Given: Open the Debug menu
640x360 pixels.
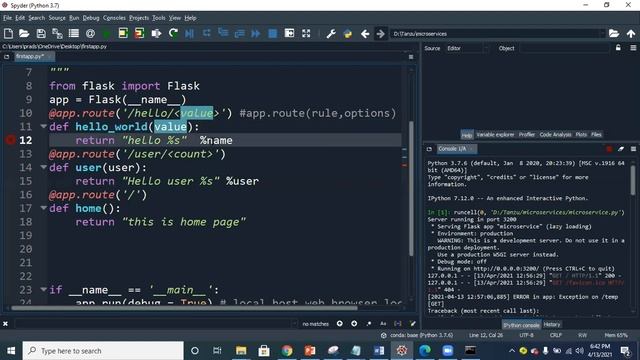Looking at the screenshot, I should 91,18.
